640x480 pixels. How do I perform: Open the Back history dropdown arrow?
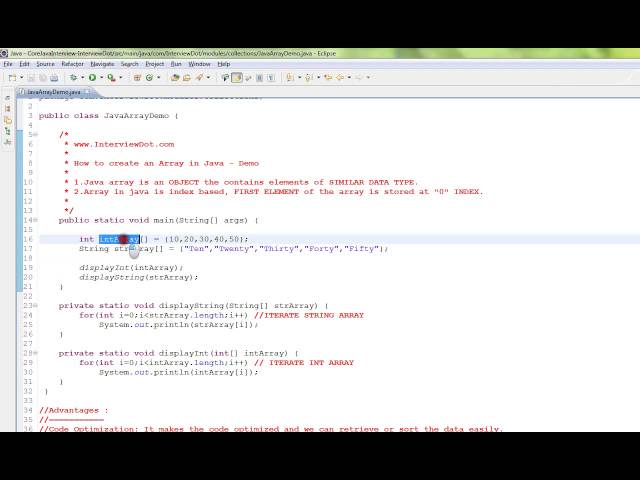point(349,78)
